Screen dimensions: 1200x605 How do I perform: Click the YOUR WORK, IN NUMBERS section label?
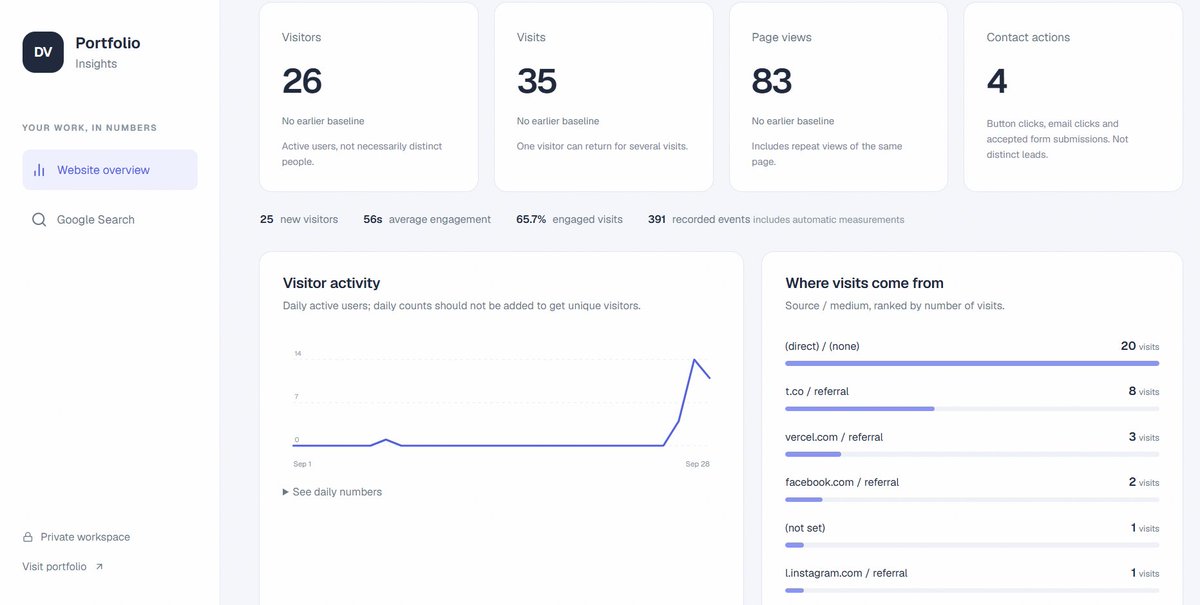pos(90,128)
